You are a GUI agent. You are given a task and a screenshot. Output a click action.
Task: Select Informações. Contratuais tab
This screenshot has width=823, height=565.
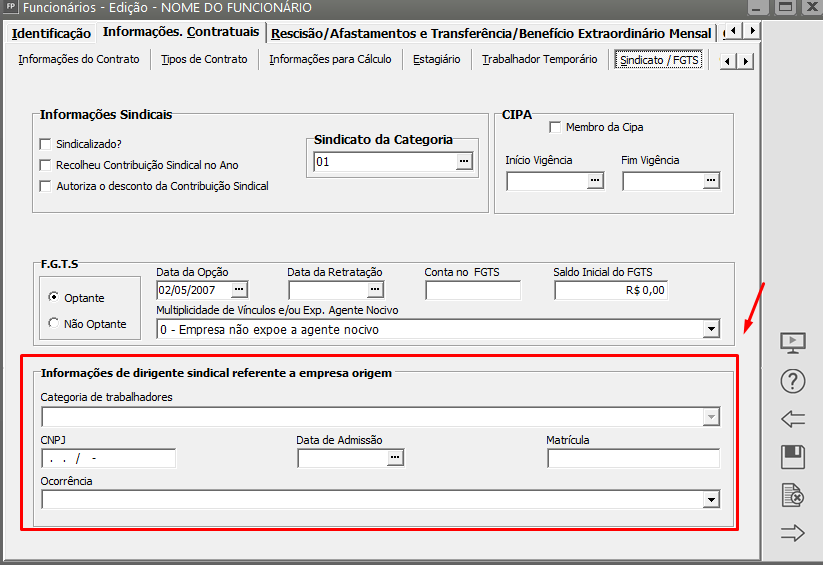tap(181, 32)
